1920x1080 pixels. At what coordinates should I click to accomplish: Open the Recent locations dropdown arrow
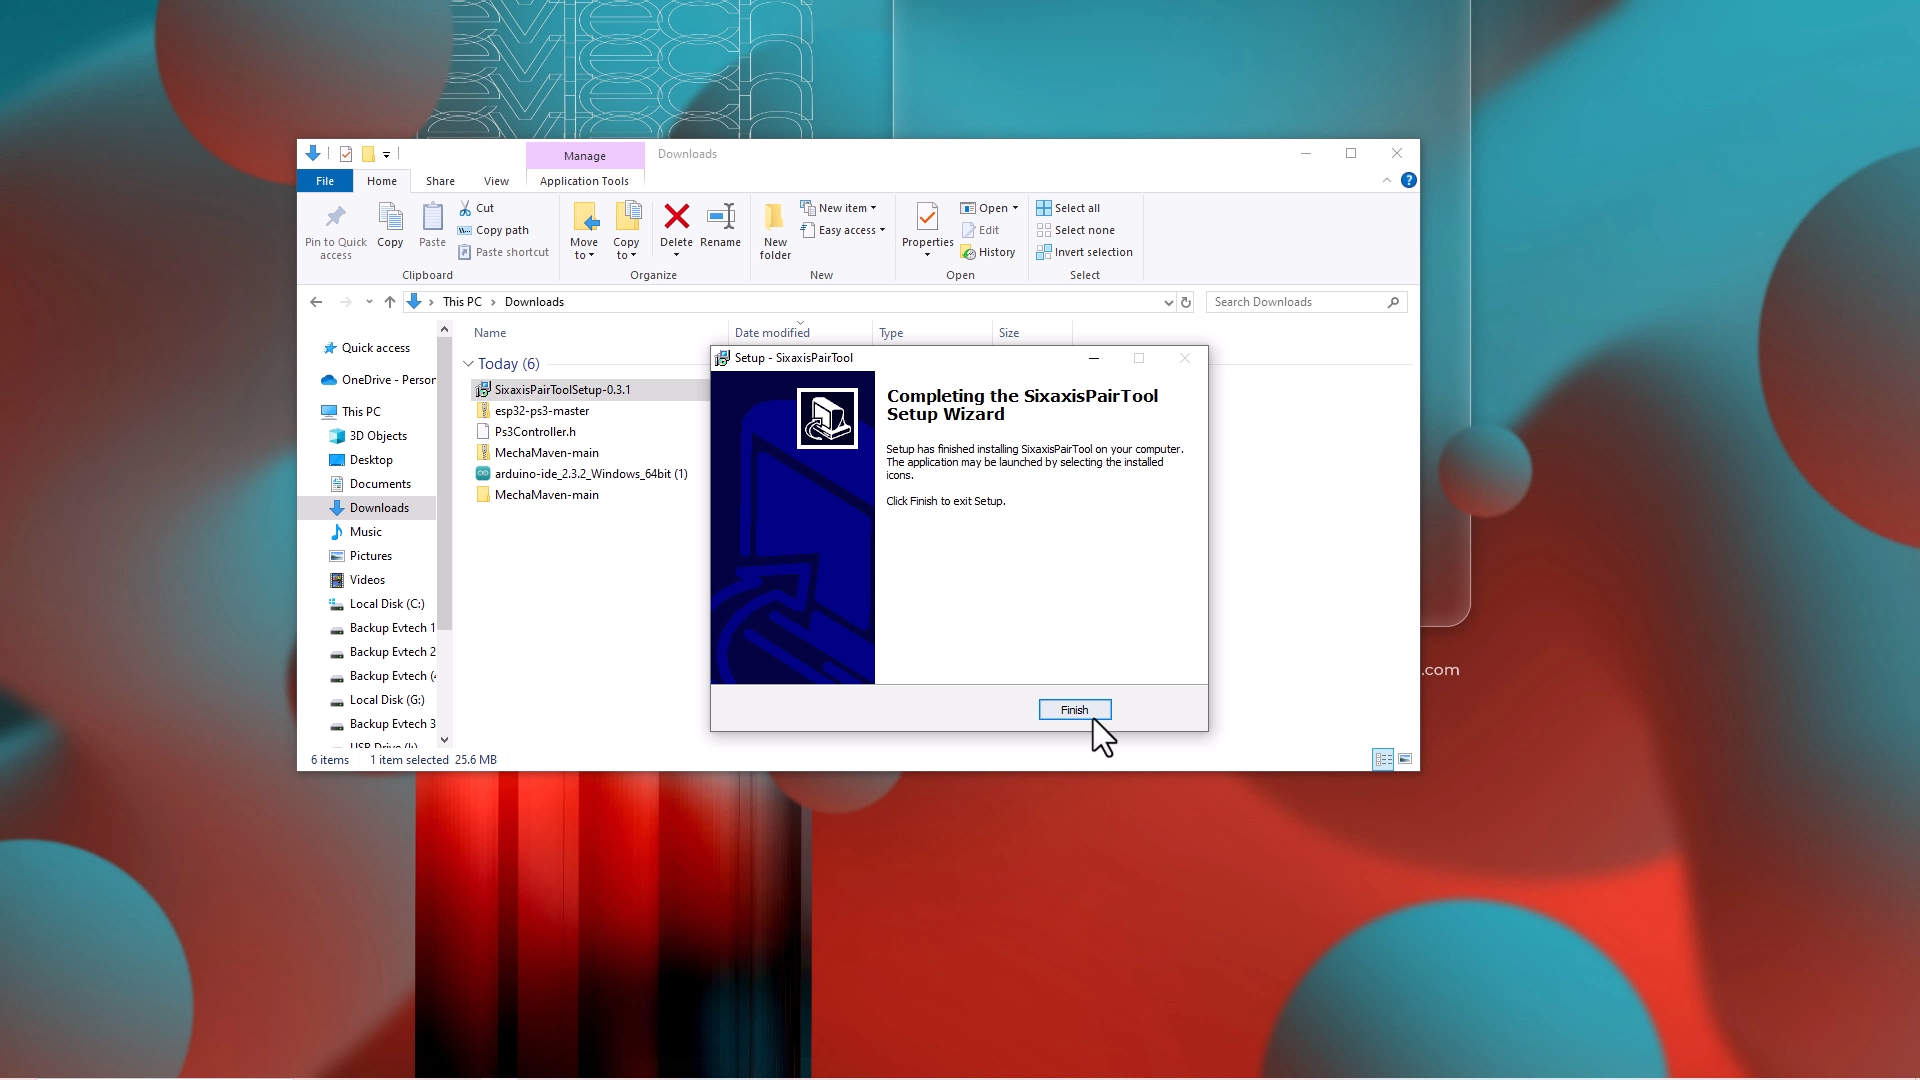click(369, 302)
